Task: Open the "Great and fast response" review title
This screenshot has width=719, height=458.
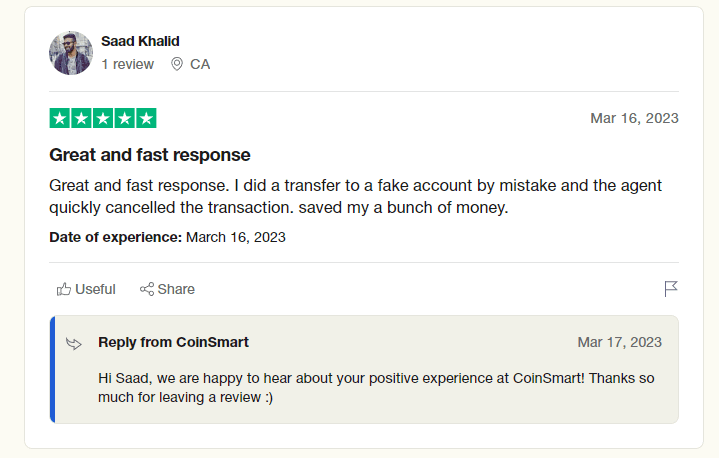Action: 150,155
